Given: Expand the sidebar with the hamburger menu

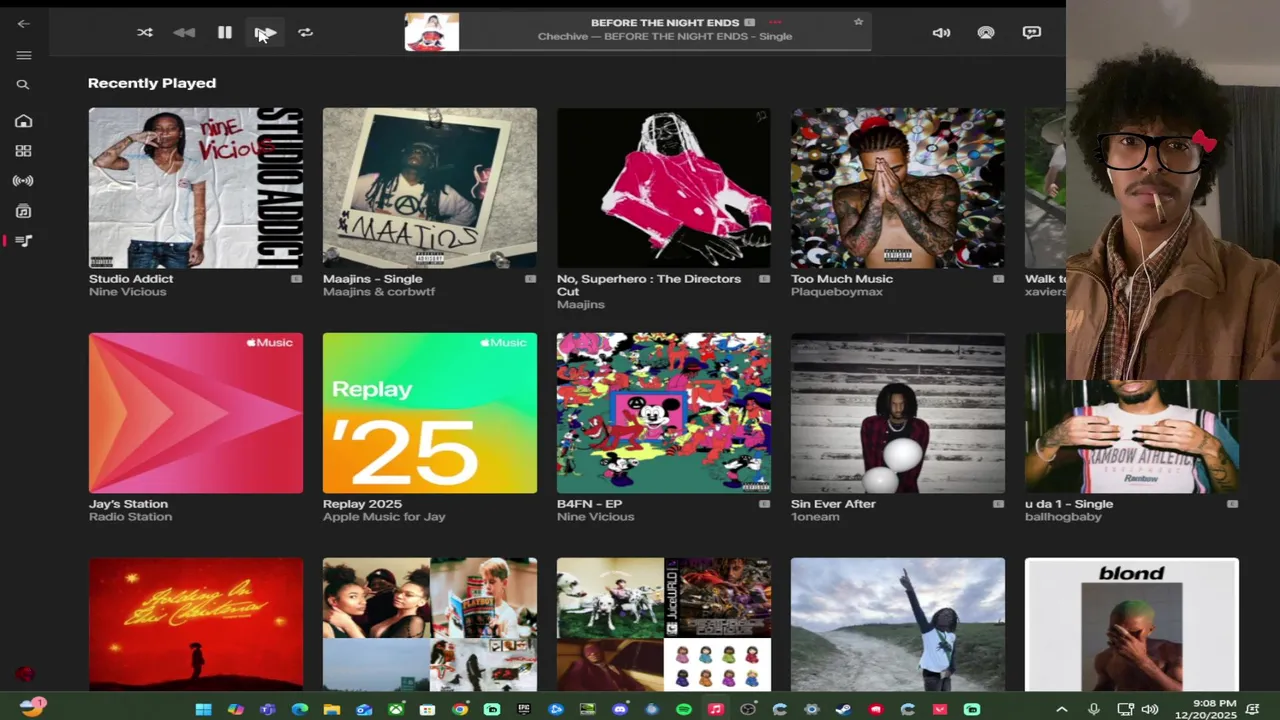Looking at the screenshot, I should [x=24, y=55].
